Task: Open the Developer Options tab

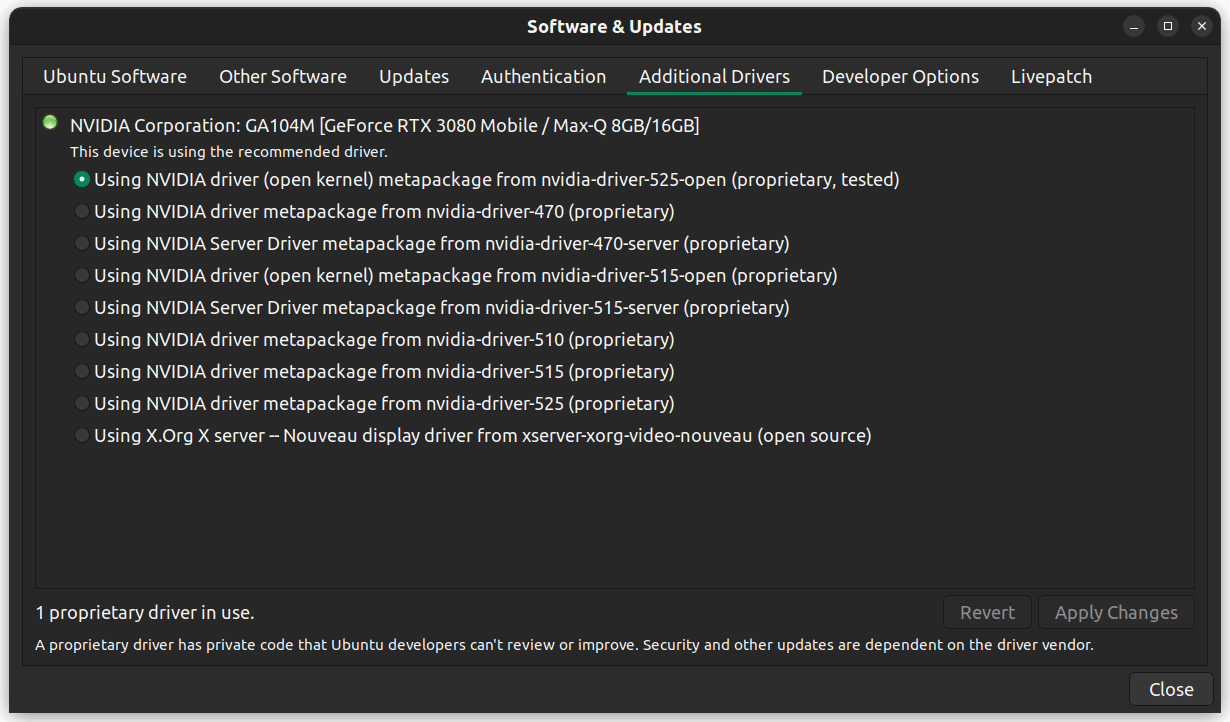Action: coord(899,76)
